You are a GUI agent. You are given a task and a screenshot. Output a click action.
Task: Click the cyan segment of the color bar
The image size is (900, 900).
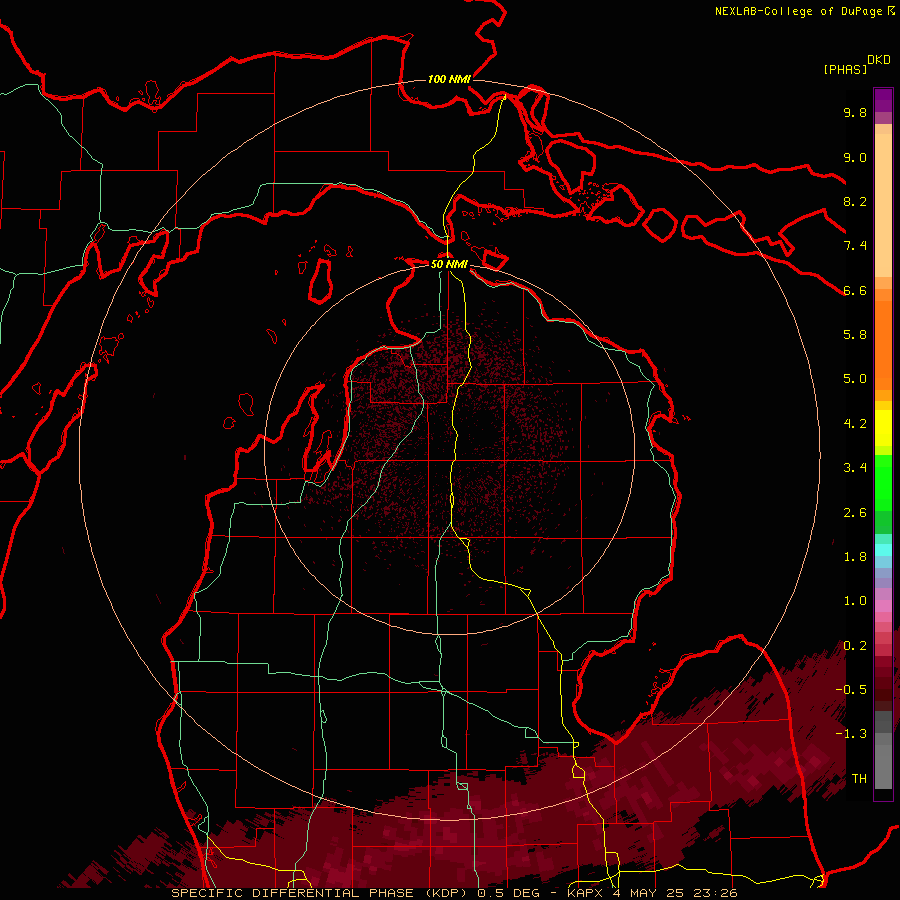[883, 550]
